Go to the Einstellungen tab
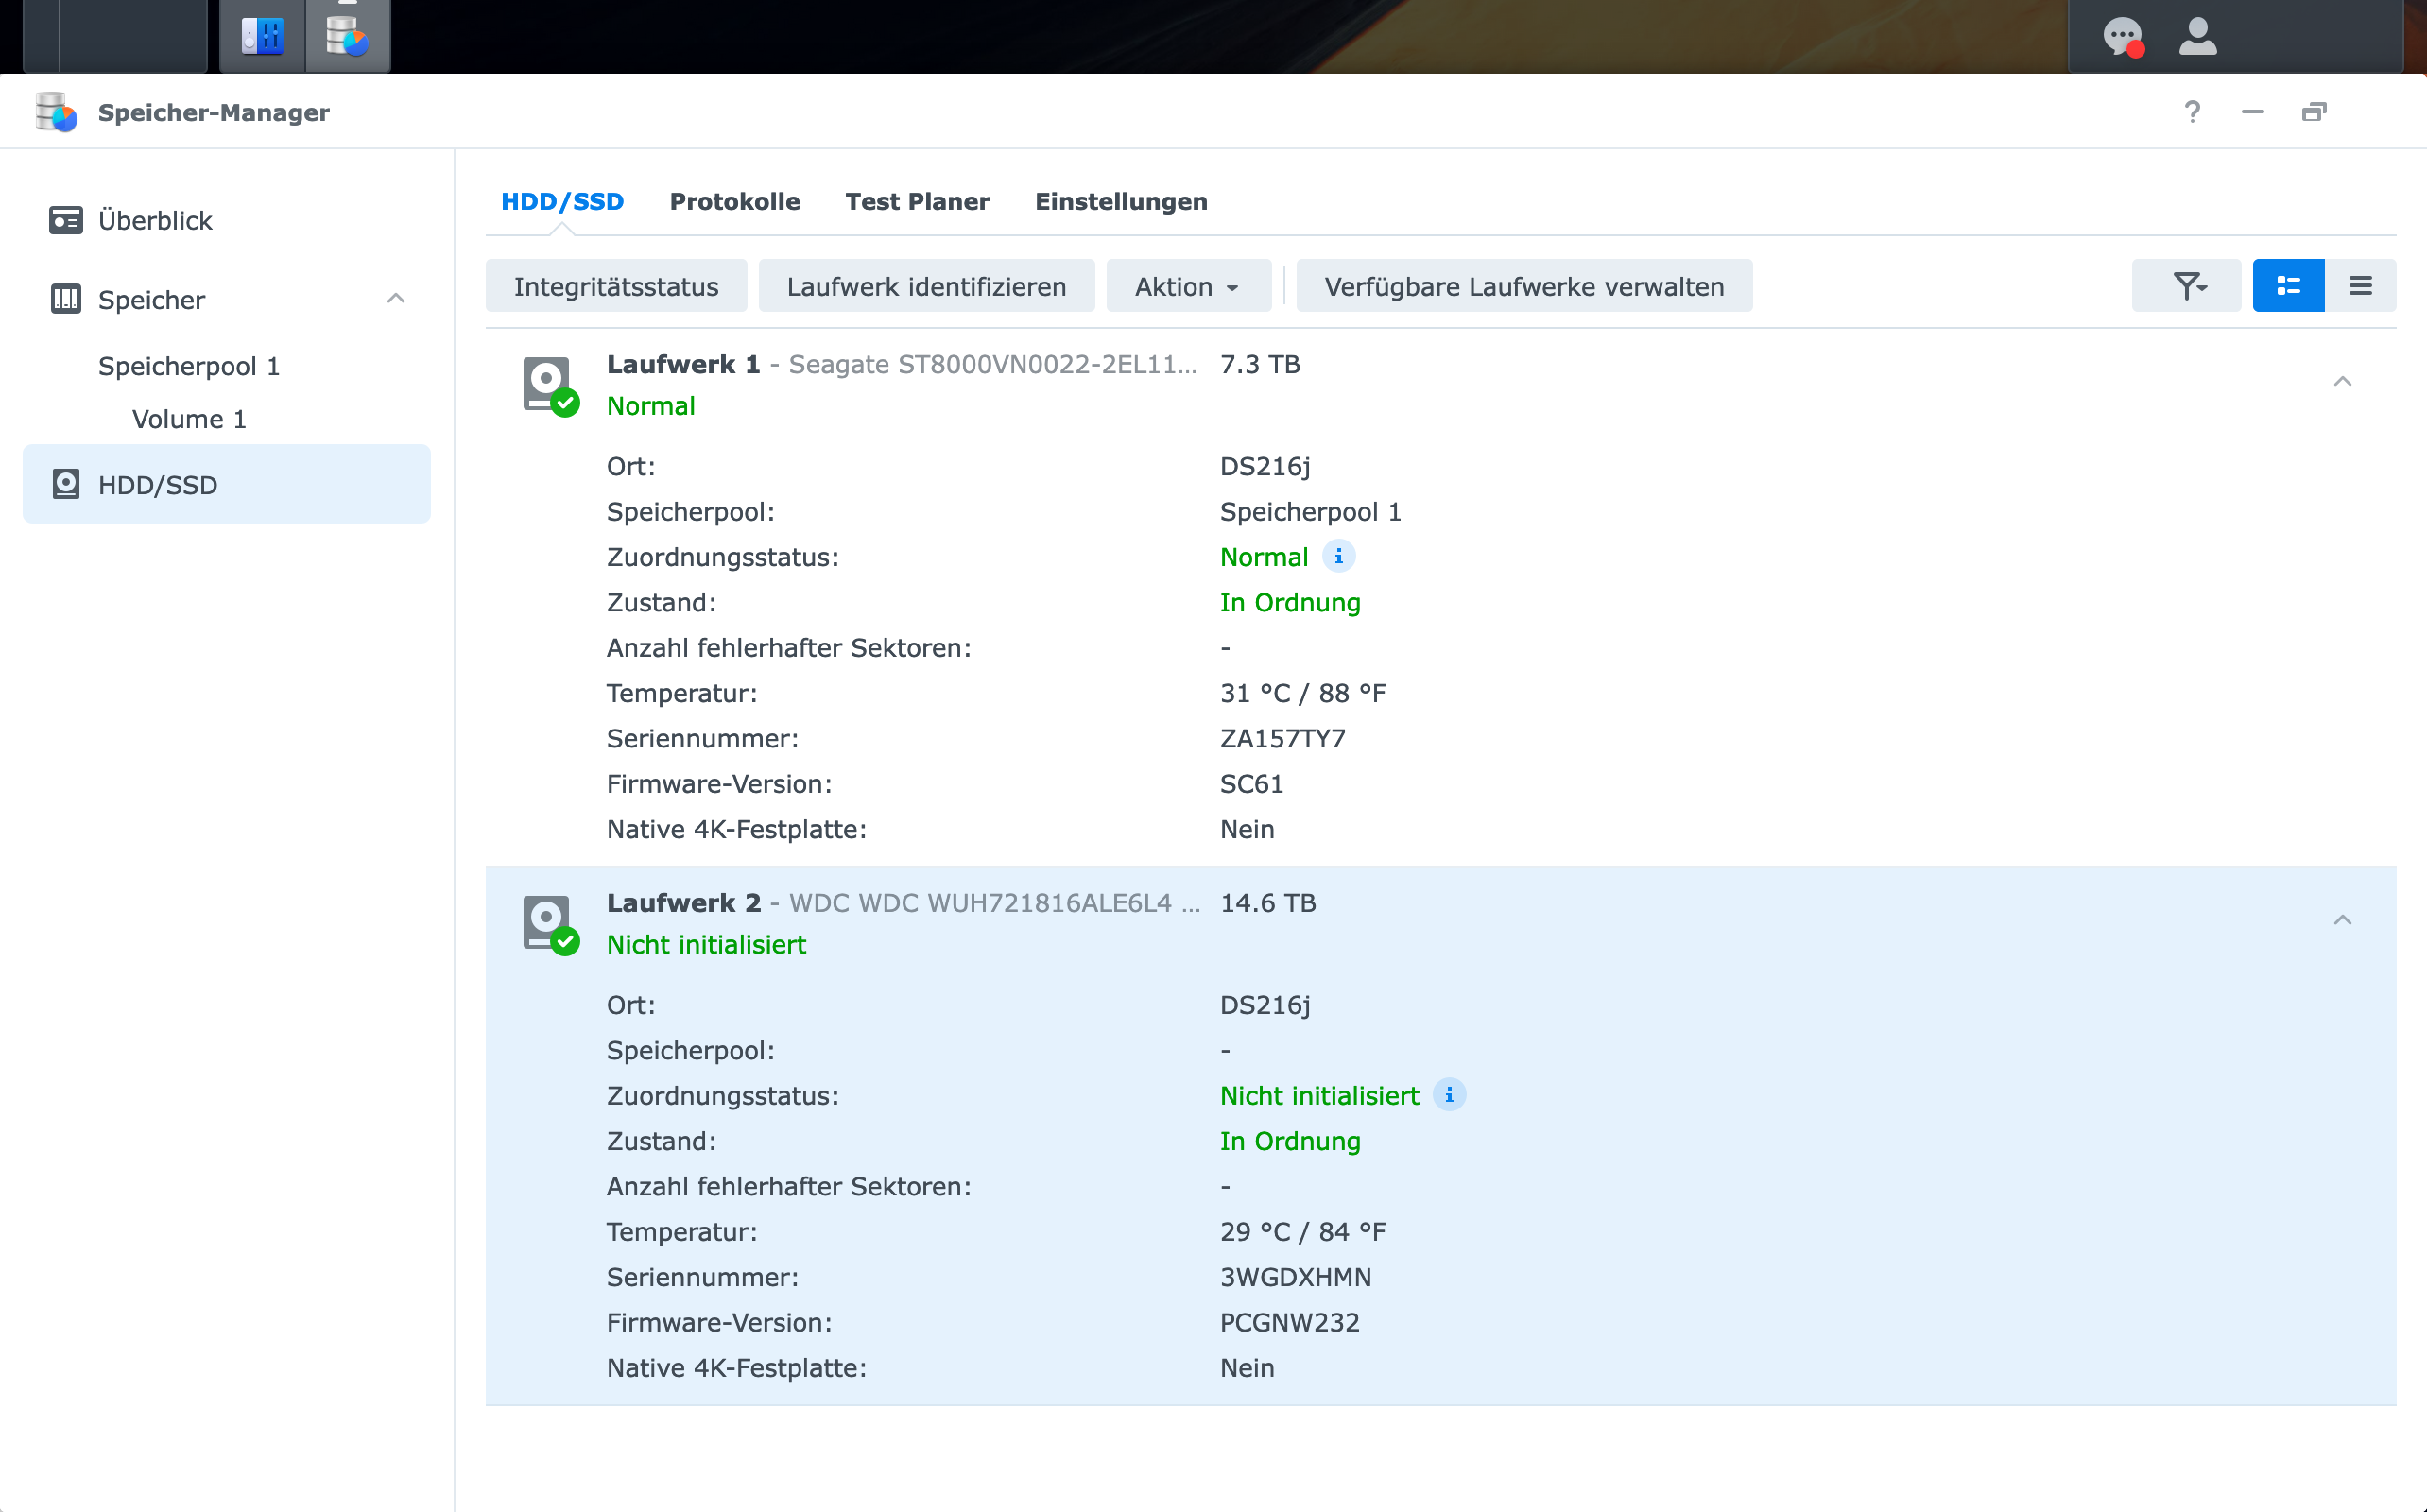Screen dimensions: 2427x1512 click(1121, 201)
